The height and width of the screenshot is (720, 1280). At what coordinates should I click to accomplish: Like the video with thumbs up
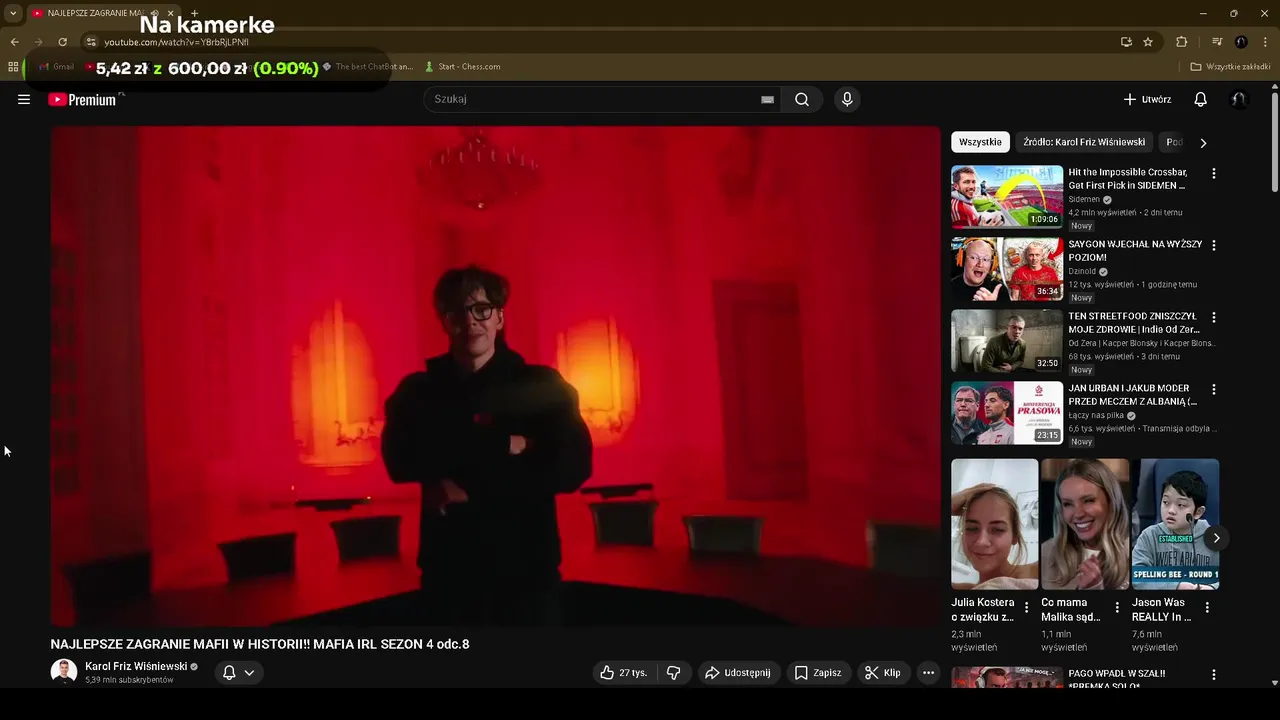[624, 673]
